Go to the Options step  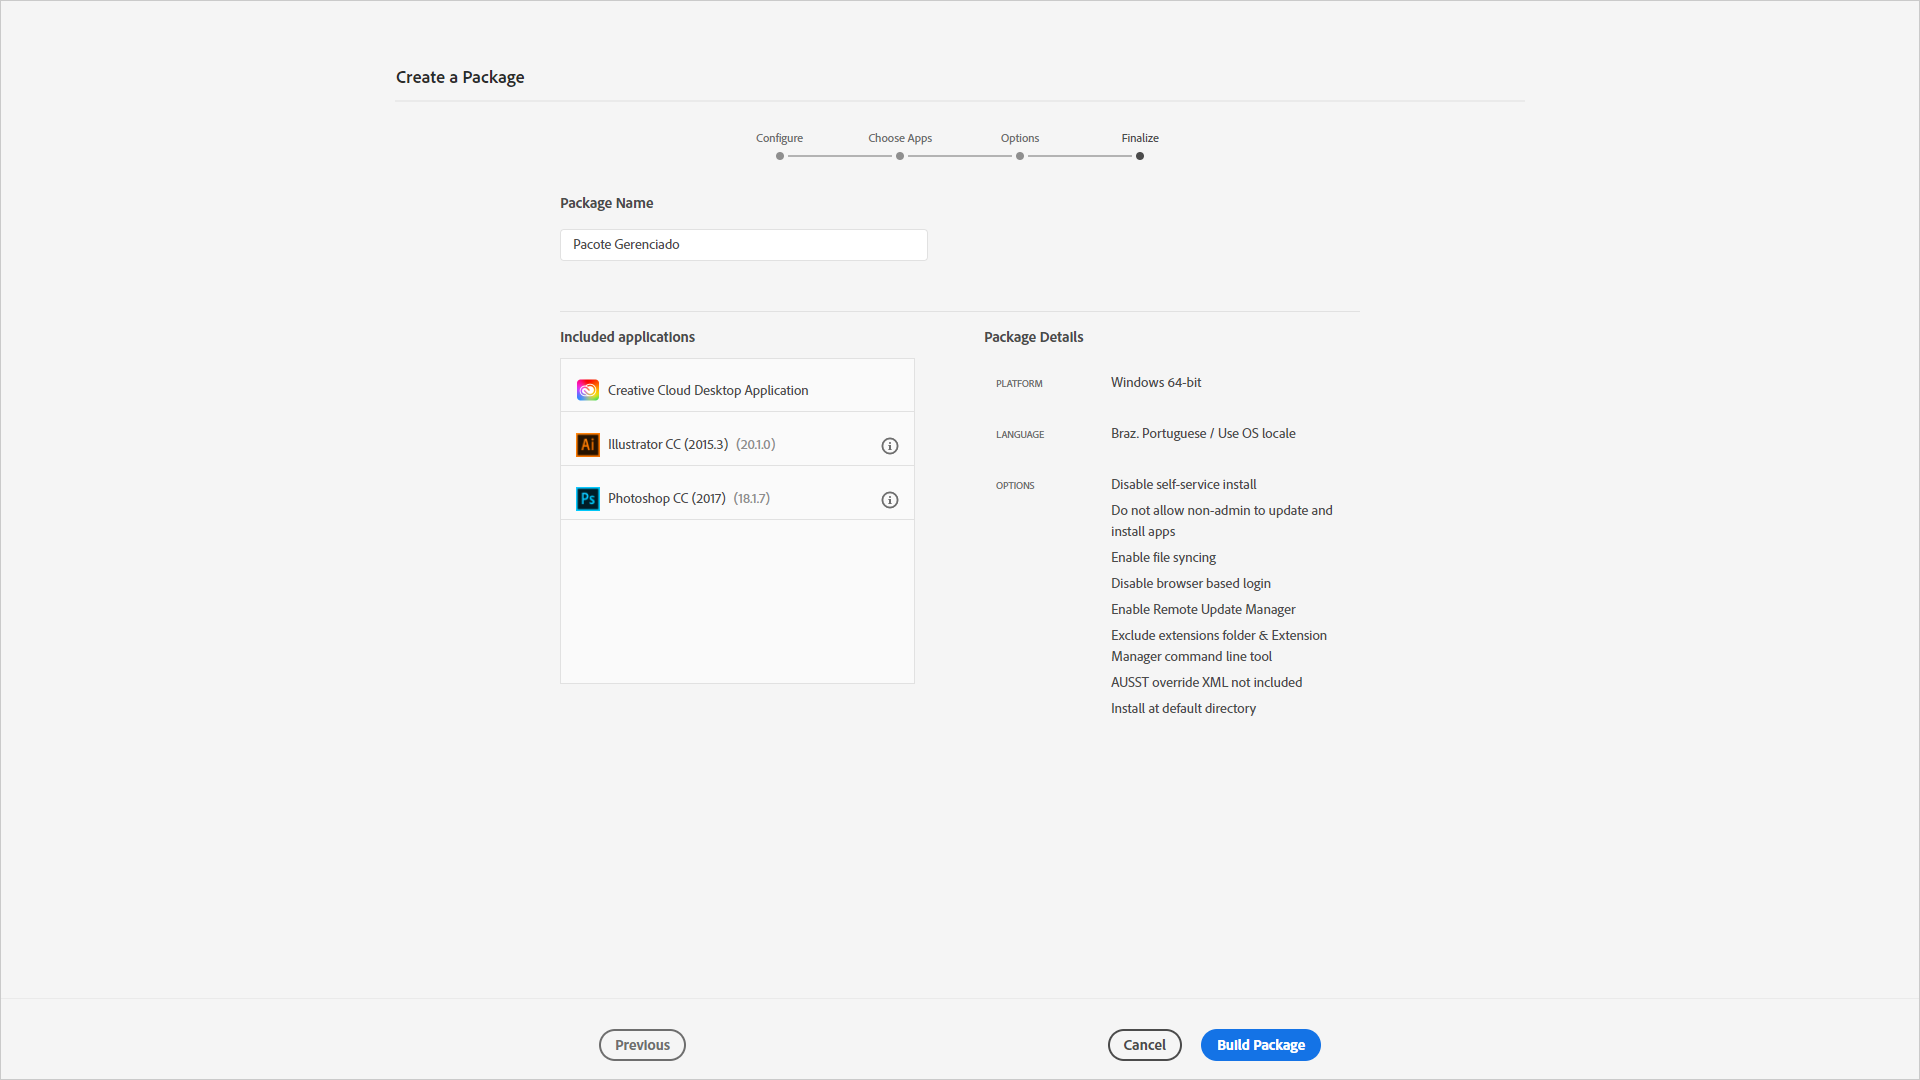pos(1020,156)
